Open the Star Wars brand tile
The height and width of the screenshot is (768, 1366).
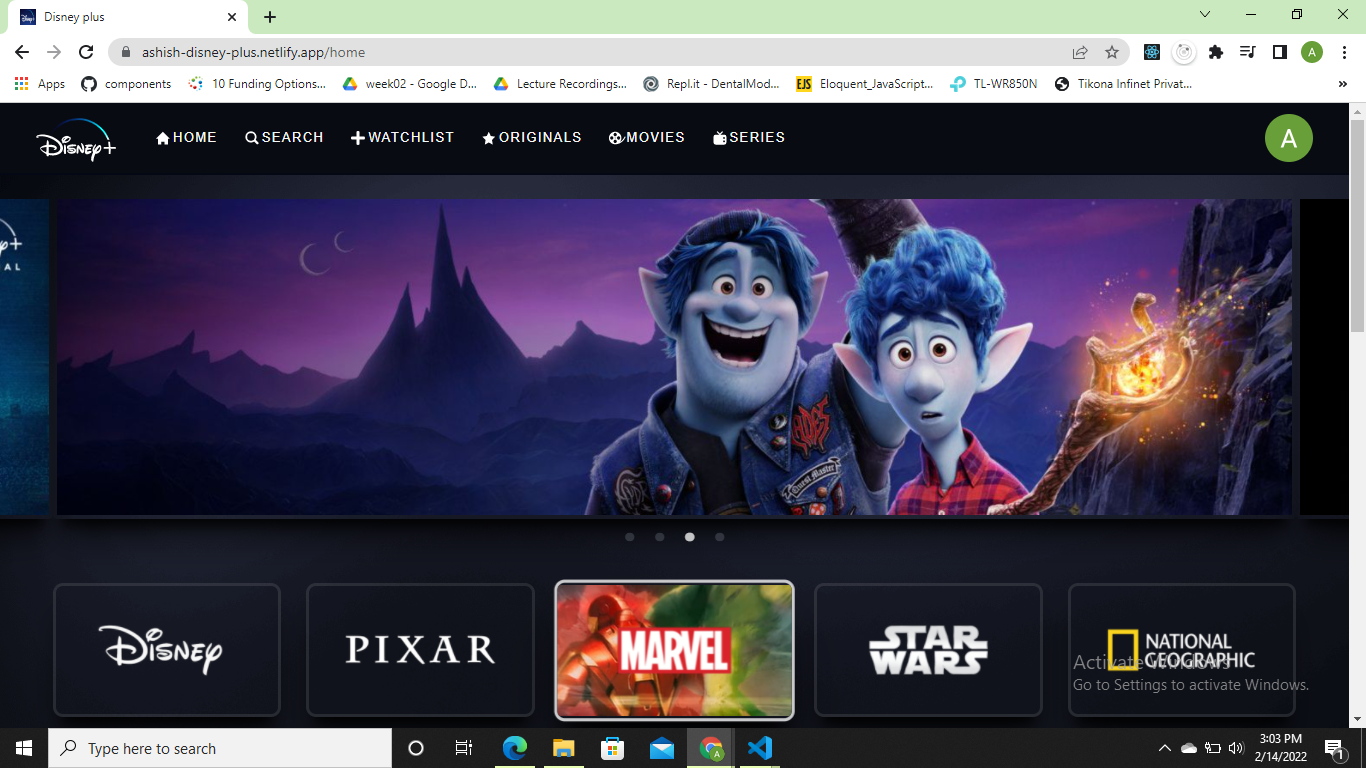(928, 650)
